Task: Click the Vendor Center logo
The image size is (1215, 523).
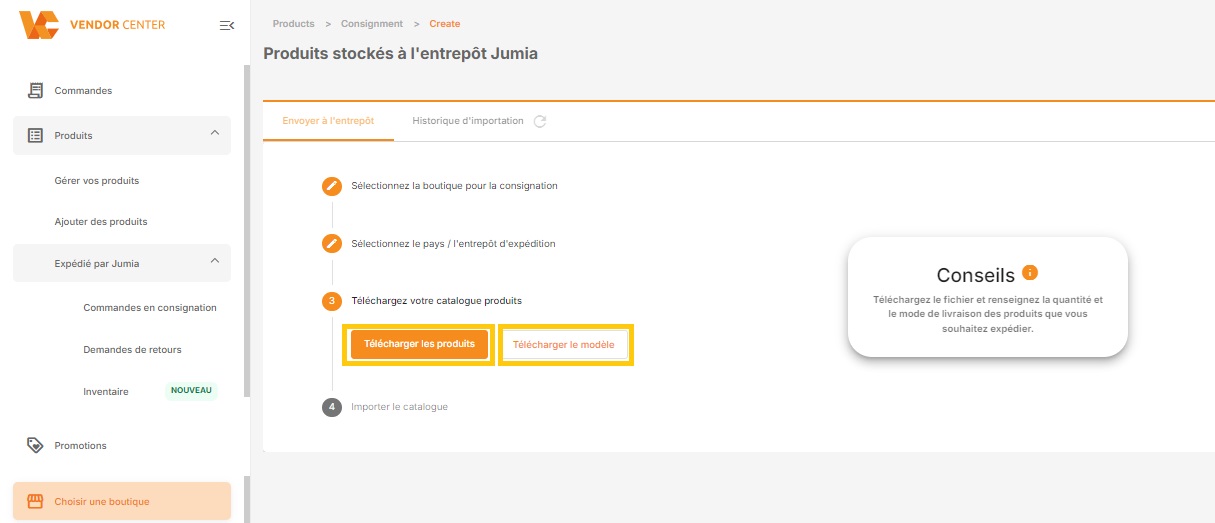Action: (x=92, y=24)
